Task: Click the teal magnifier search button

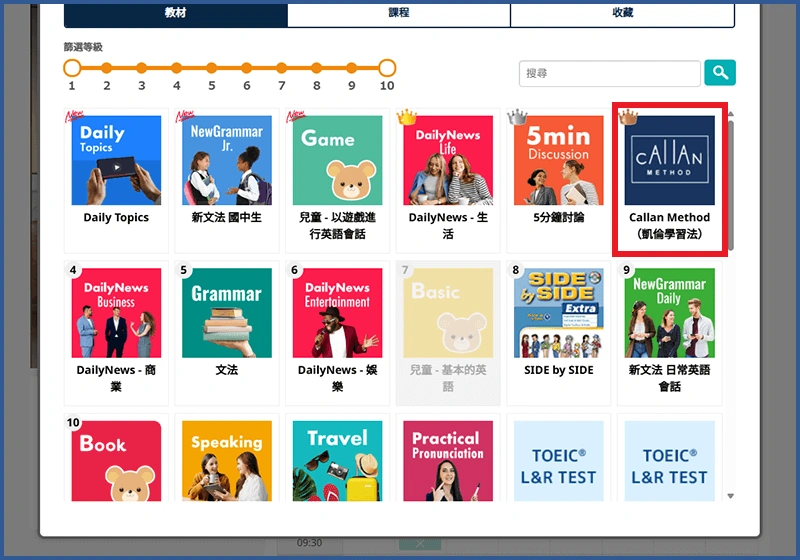Action: tap(720, 73)
